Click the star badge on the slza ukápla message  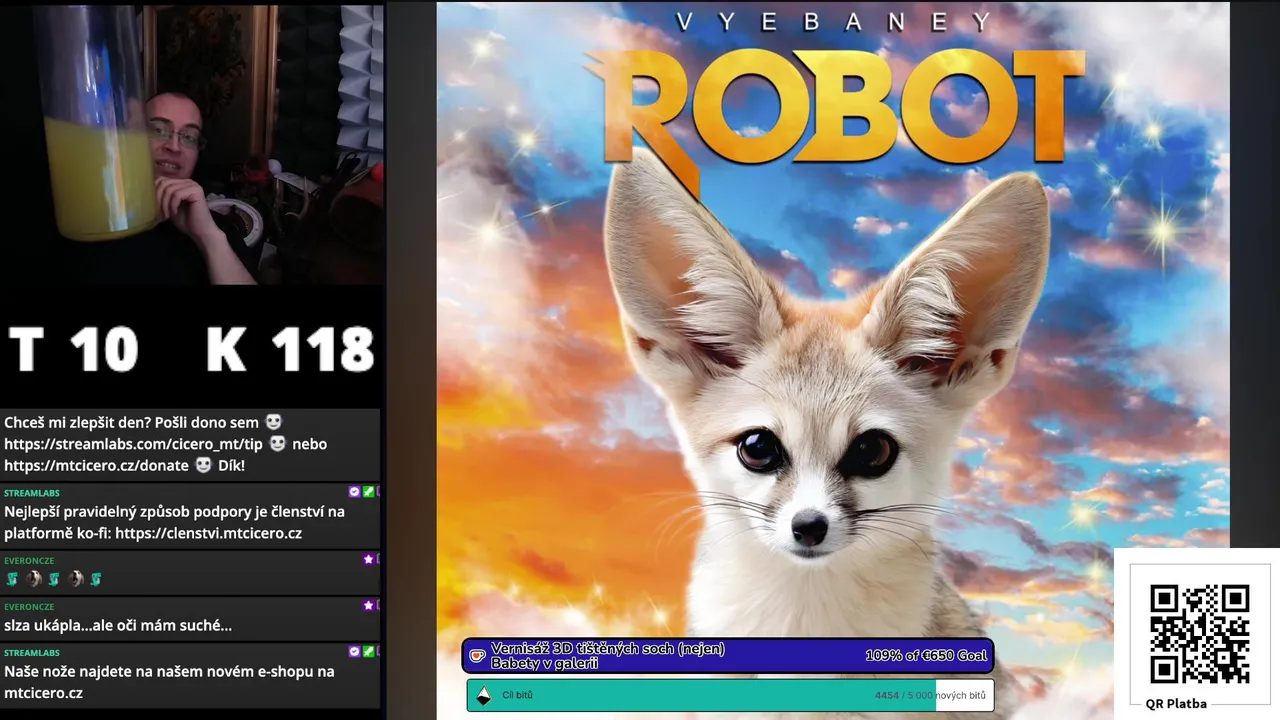click(x=368, y=606)
